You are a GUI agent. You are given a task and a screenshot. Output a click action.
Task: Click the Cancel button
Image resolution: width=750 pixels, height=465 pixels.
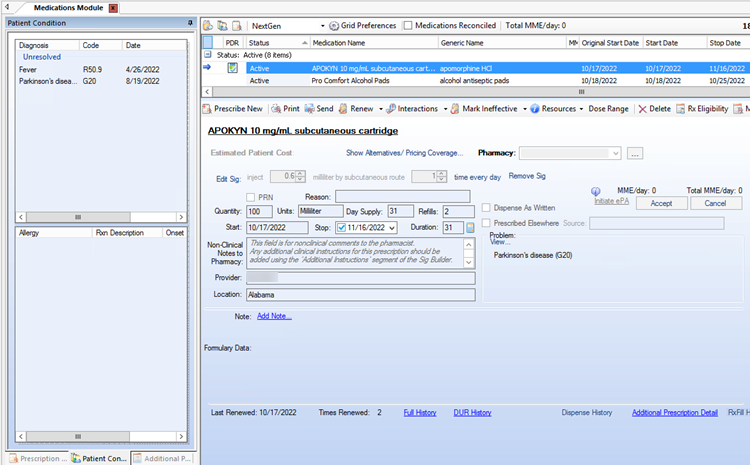715,203
